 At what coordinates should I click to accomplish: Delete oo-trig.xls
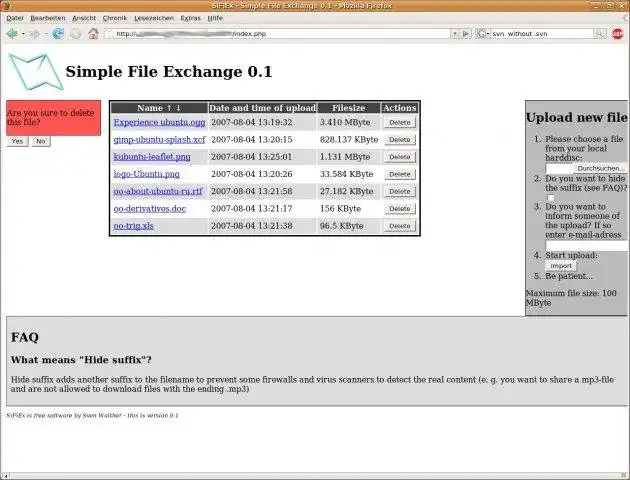[400, 226]
